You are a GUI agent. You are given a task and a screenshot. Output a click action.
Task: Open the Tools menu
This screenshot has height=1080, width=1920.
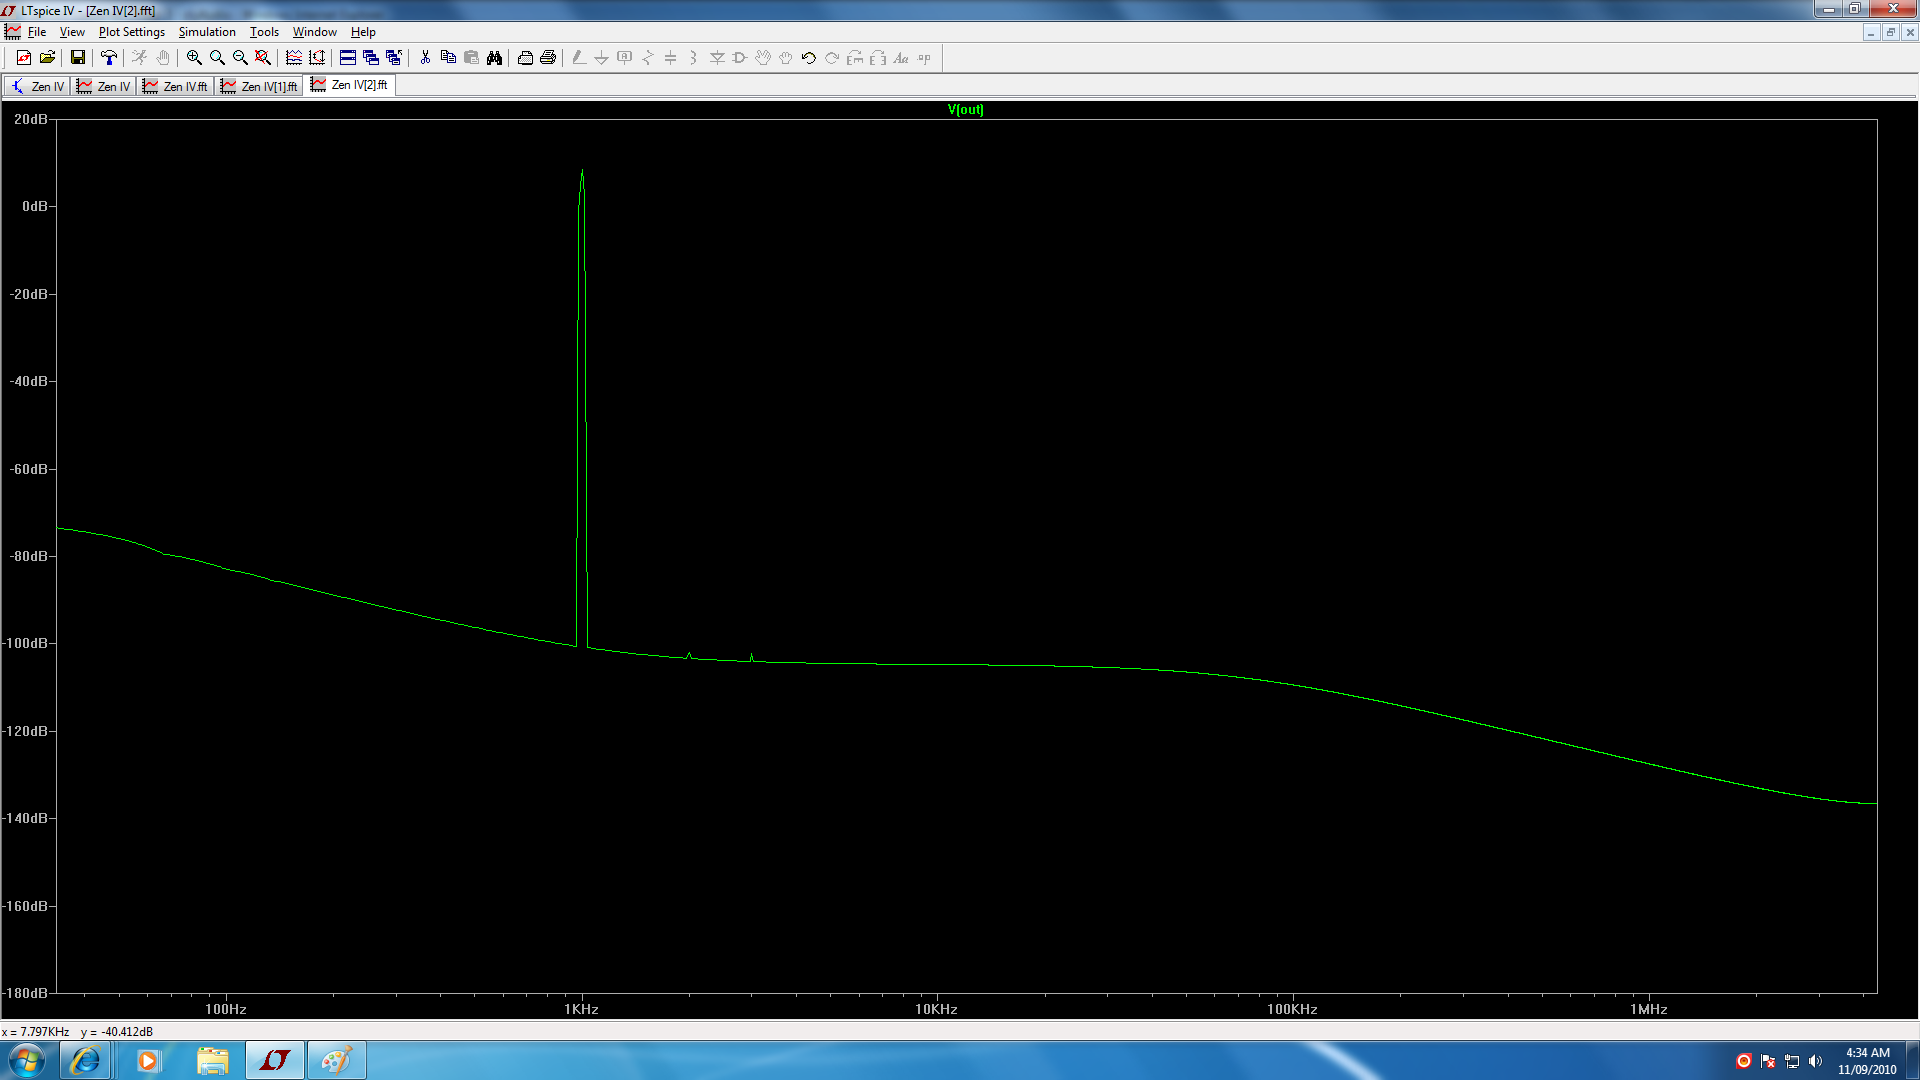264,32
